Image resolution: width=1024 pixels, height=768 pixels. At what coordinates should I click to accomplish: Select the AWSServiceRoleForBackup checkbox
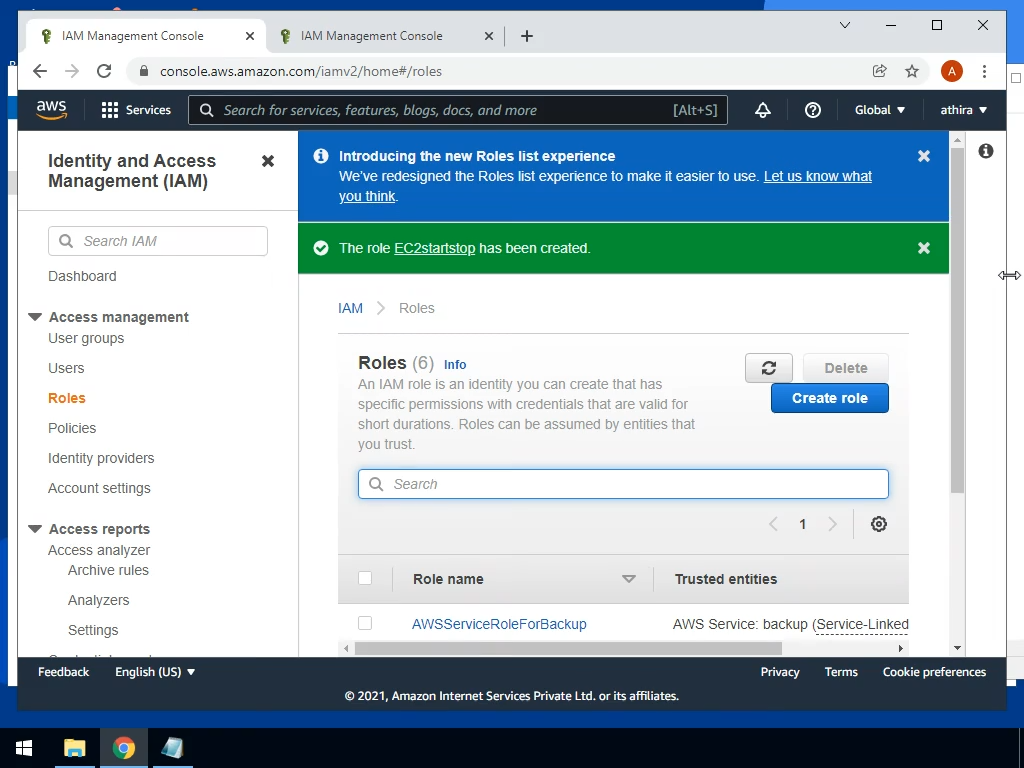[365, 623]
